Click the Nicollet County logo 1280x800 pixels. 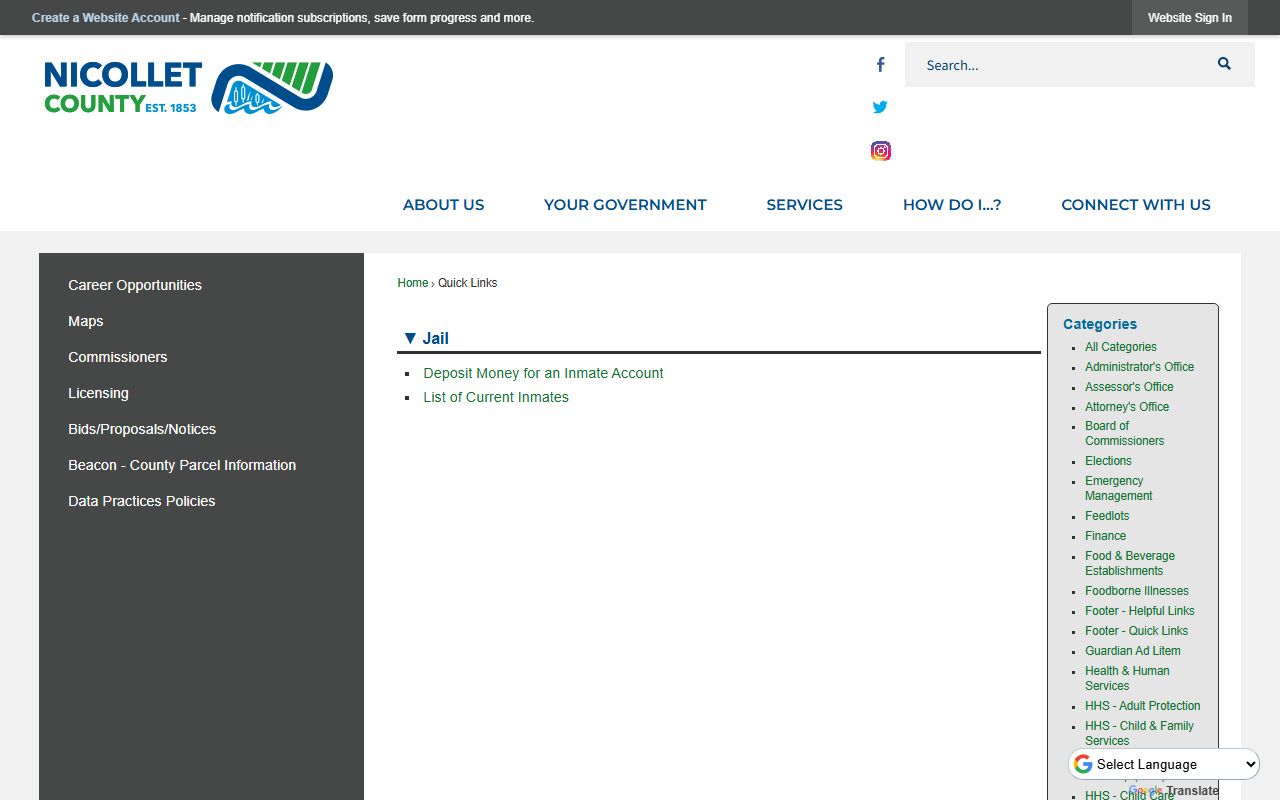click(x=188, y=87)
